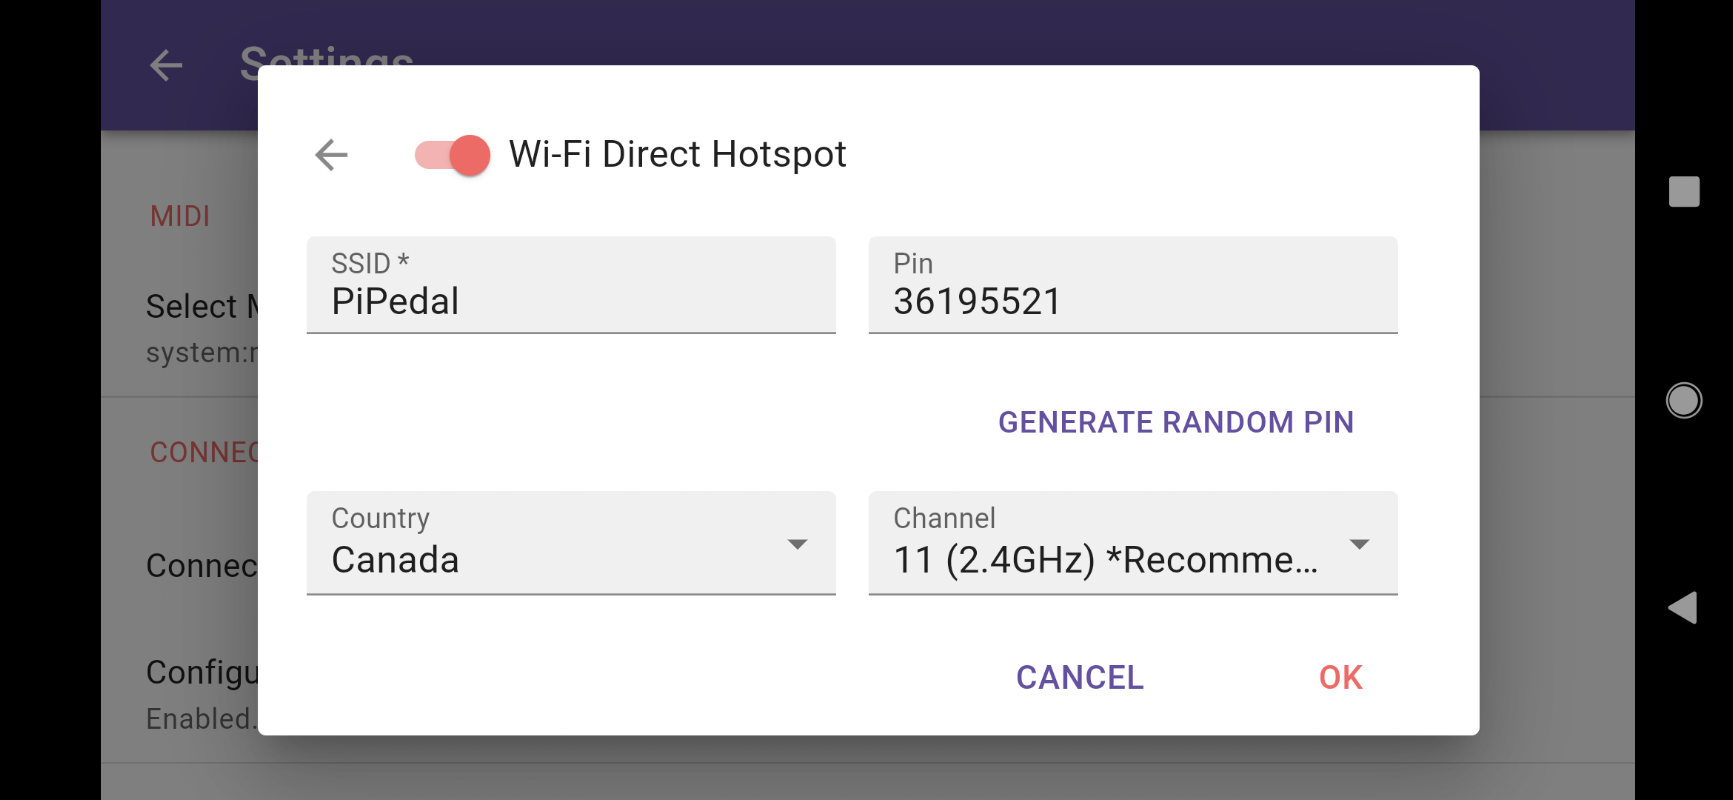
Task: Click the Connec... setting row behind the dialog
Action: (200, 566)
